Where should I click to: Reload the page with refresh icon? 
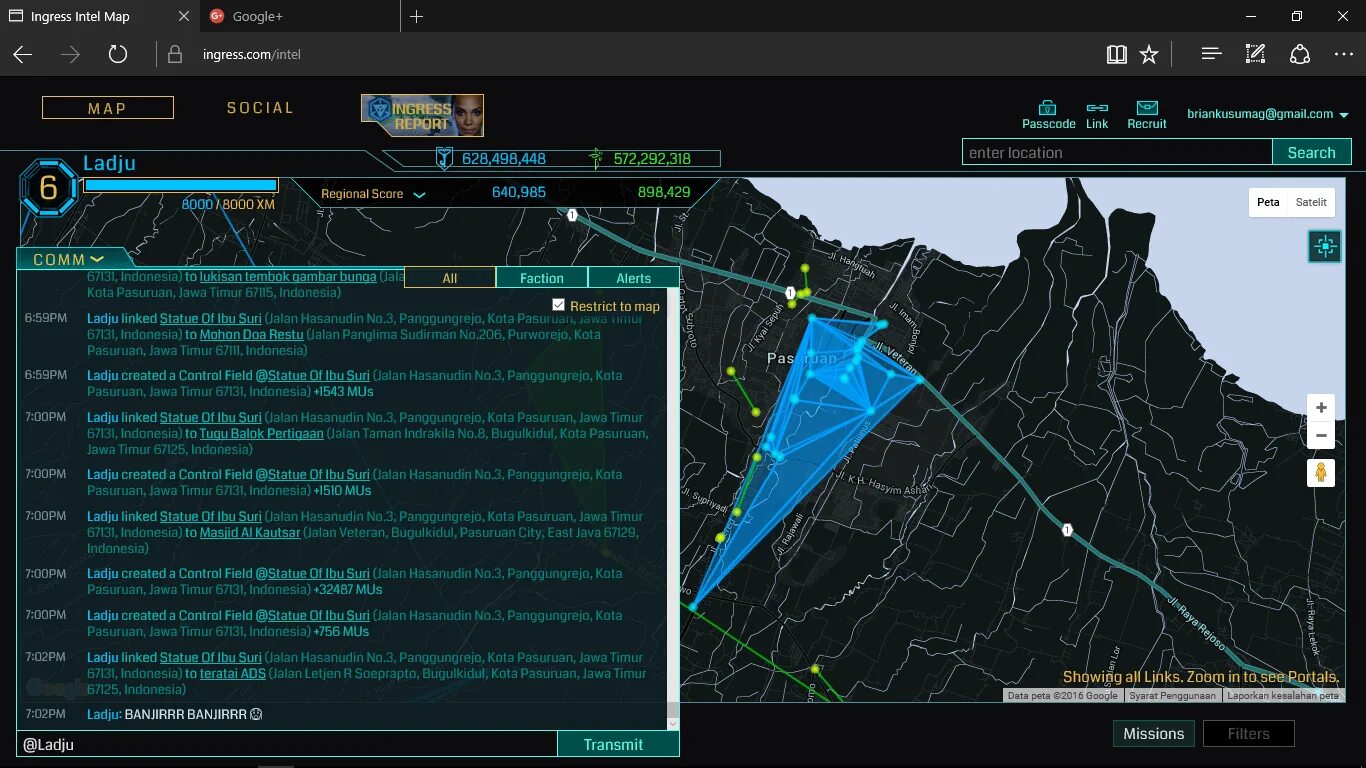click(118, 54)
